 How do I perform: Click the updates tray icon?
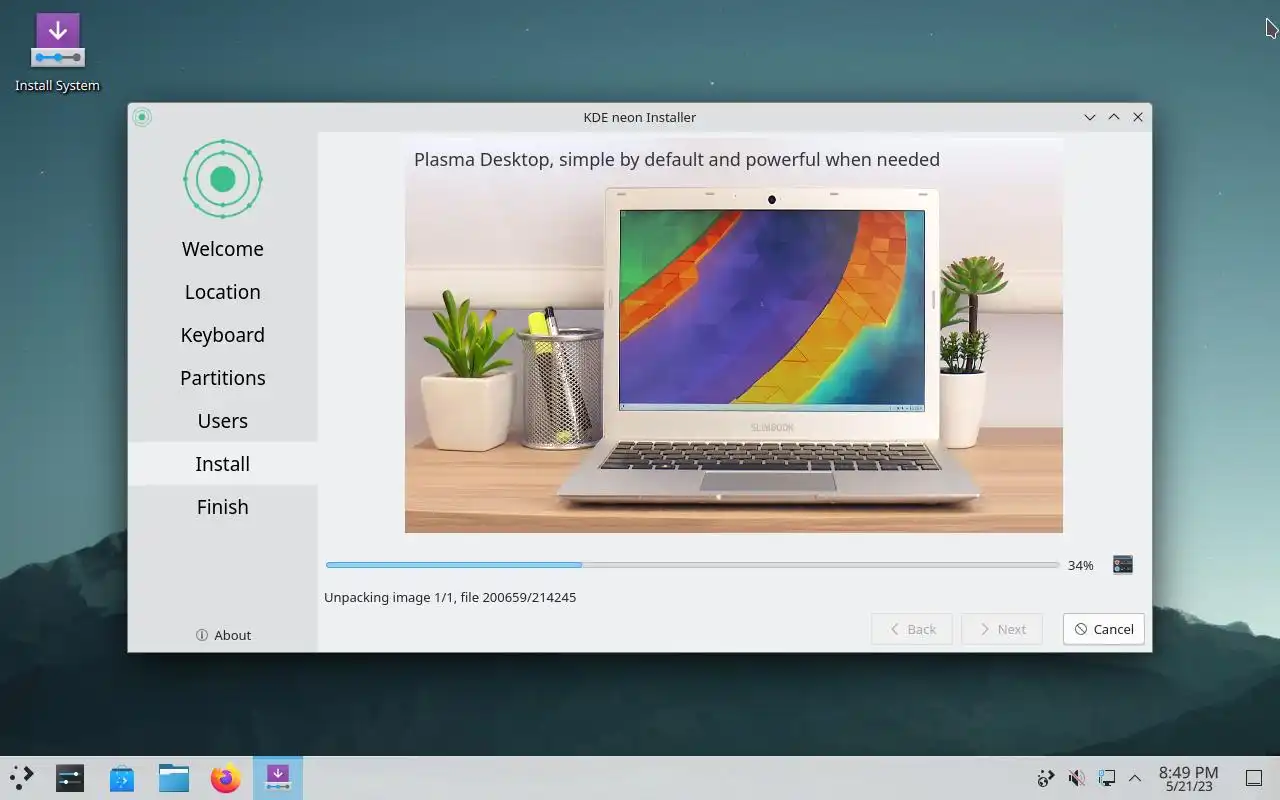(x=1046, y=778)
